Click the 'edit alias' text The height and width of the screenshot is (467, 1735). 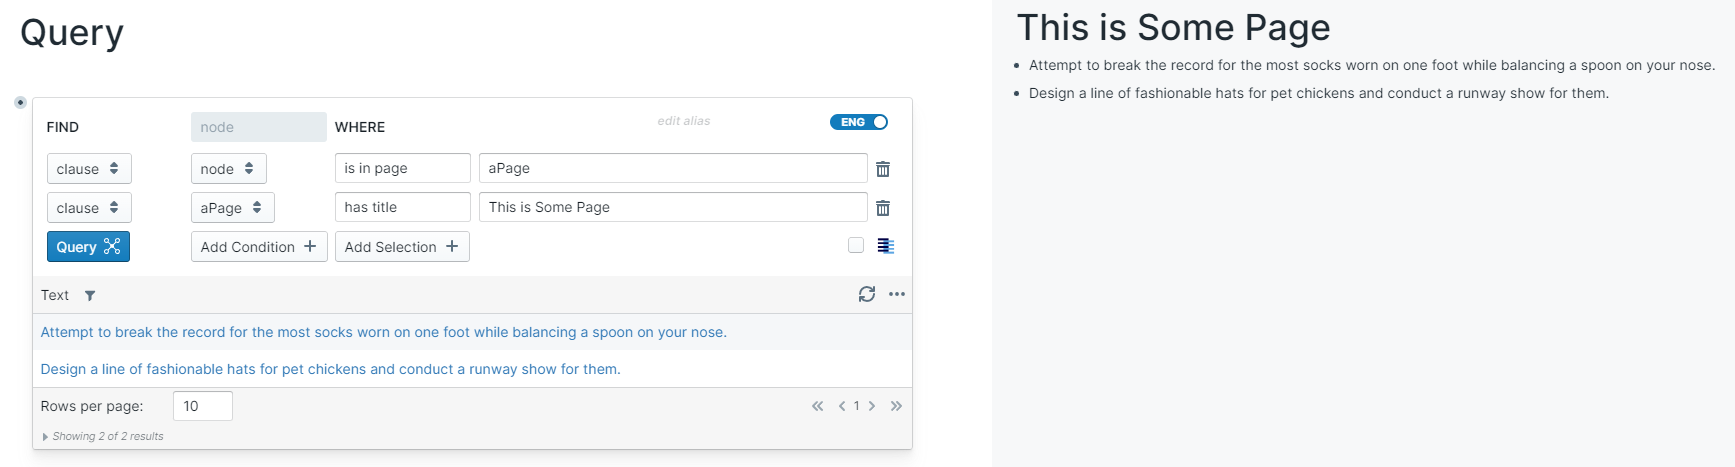pos(684,121)
